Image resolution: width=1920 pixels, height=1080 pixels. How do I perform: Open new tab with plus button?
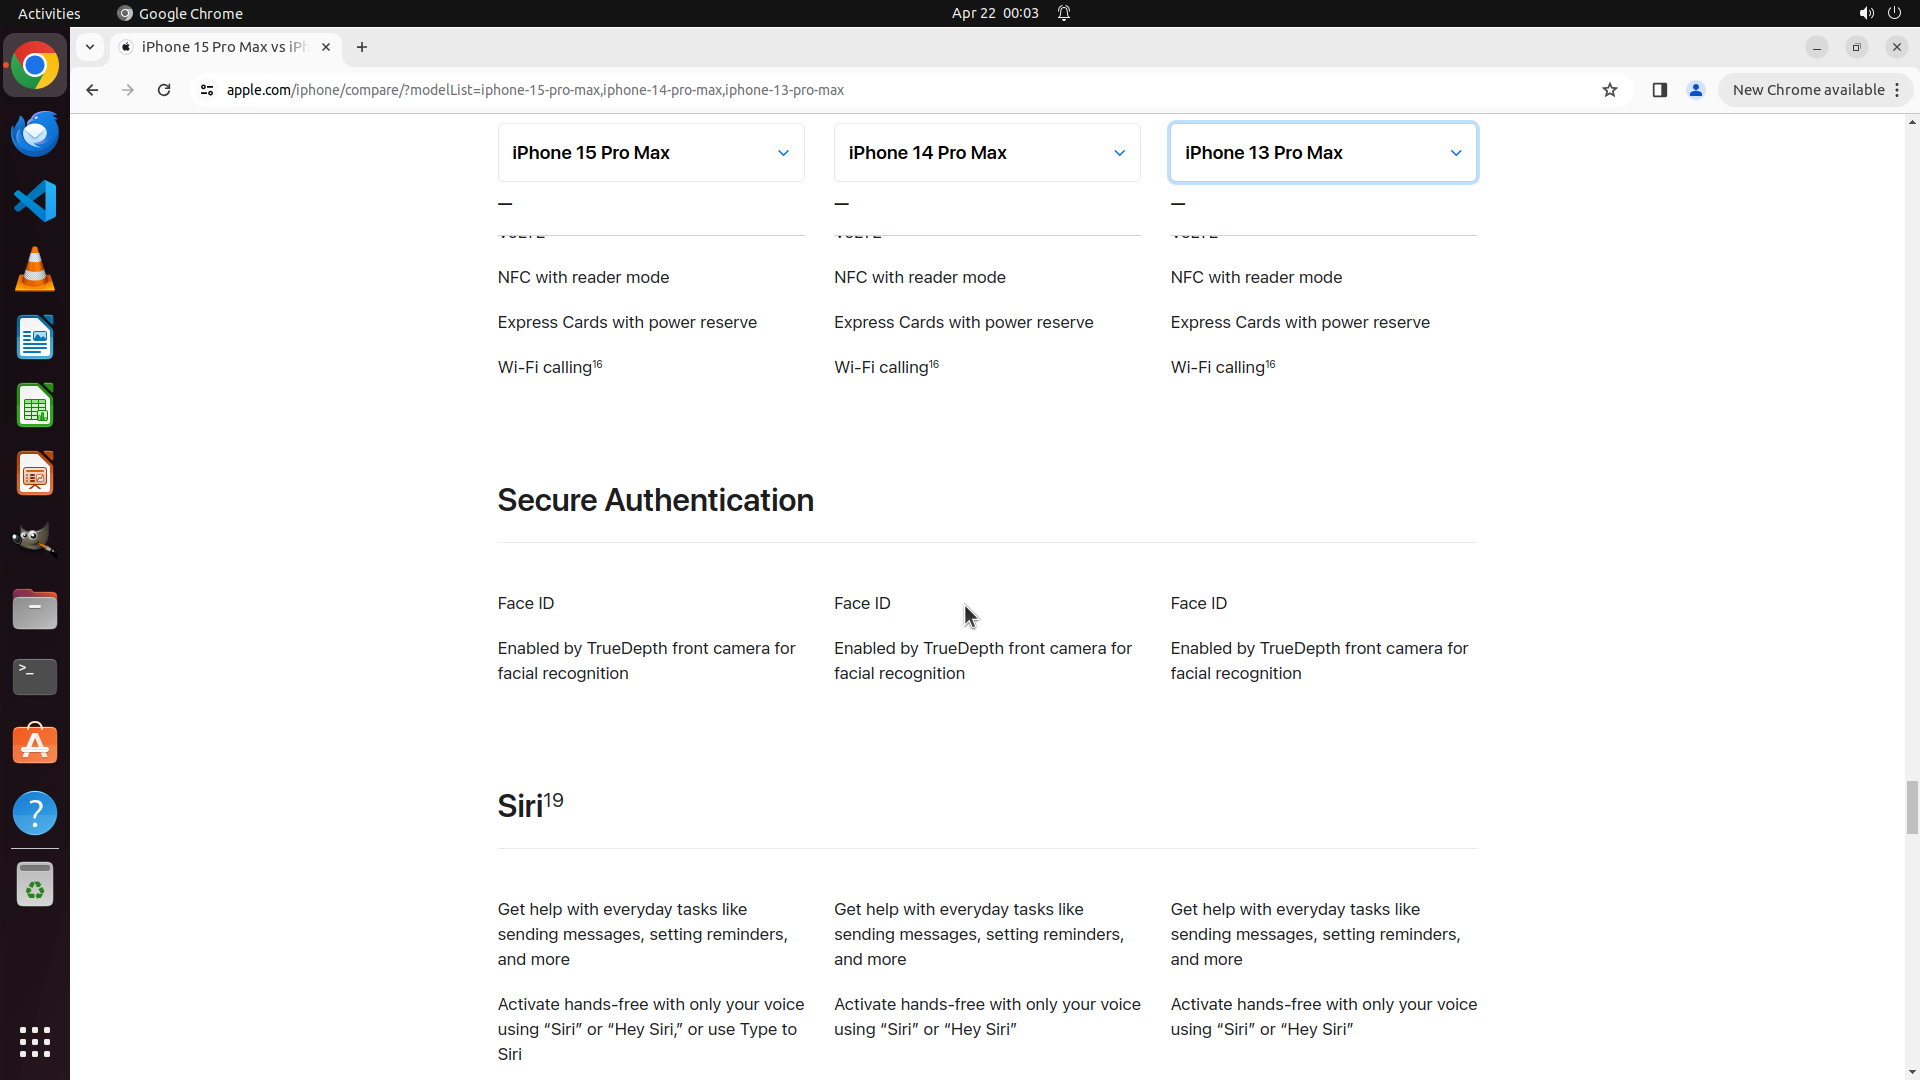(x=362, y=47)
